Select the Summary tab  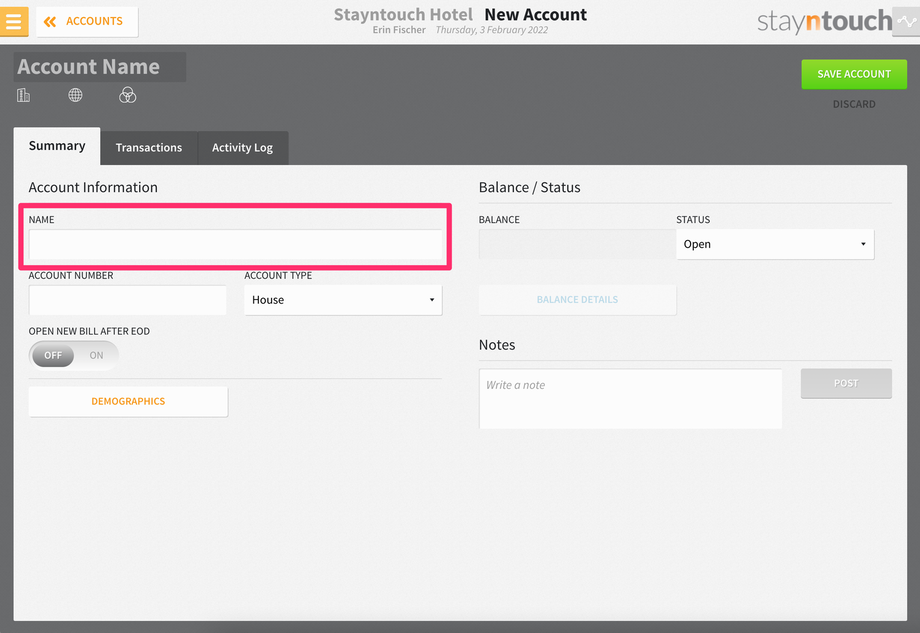[57, 146]
